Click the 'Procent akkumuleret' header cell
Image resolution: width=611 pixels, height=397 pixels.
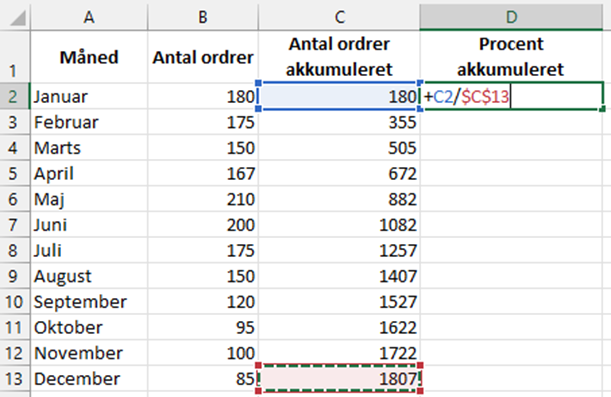pos(511,57)
